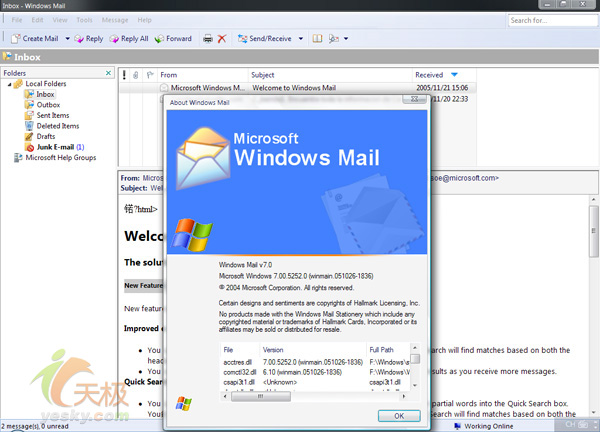The height and width of the screenshot is (432, 600).
Task: Select the comctl32.dll row
Action: point(316,372)
